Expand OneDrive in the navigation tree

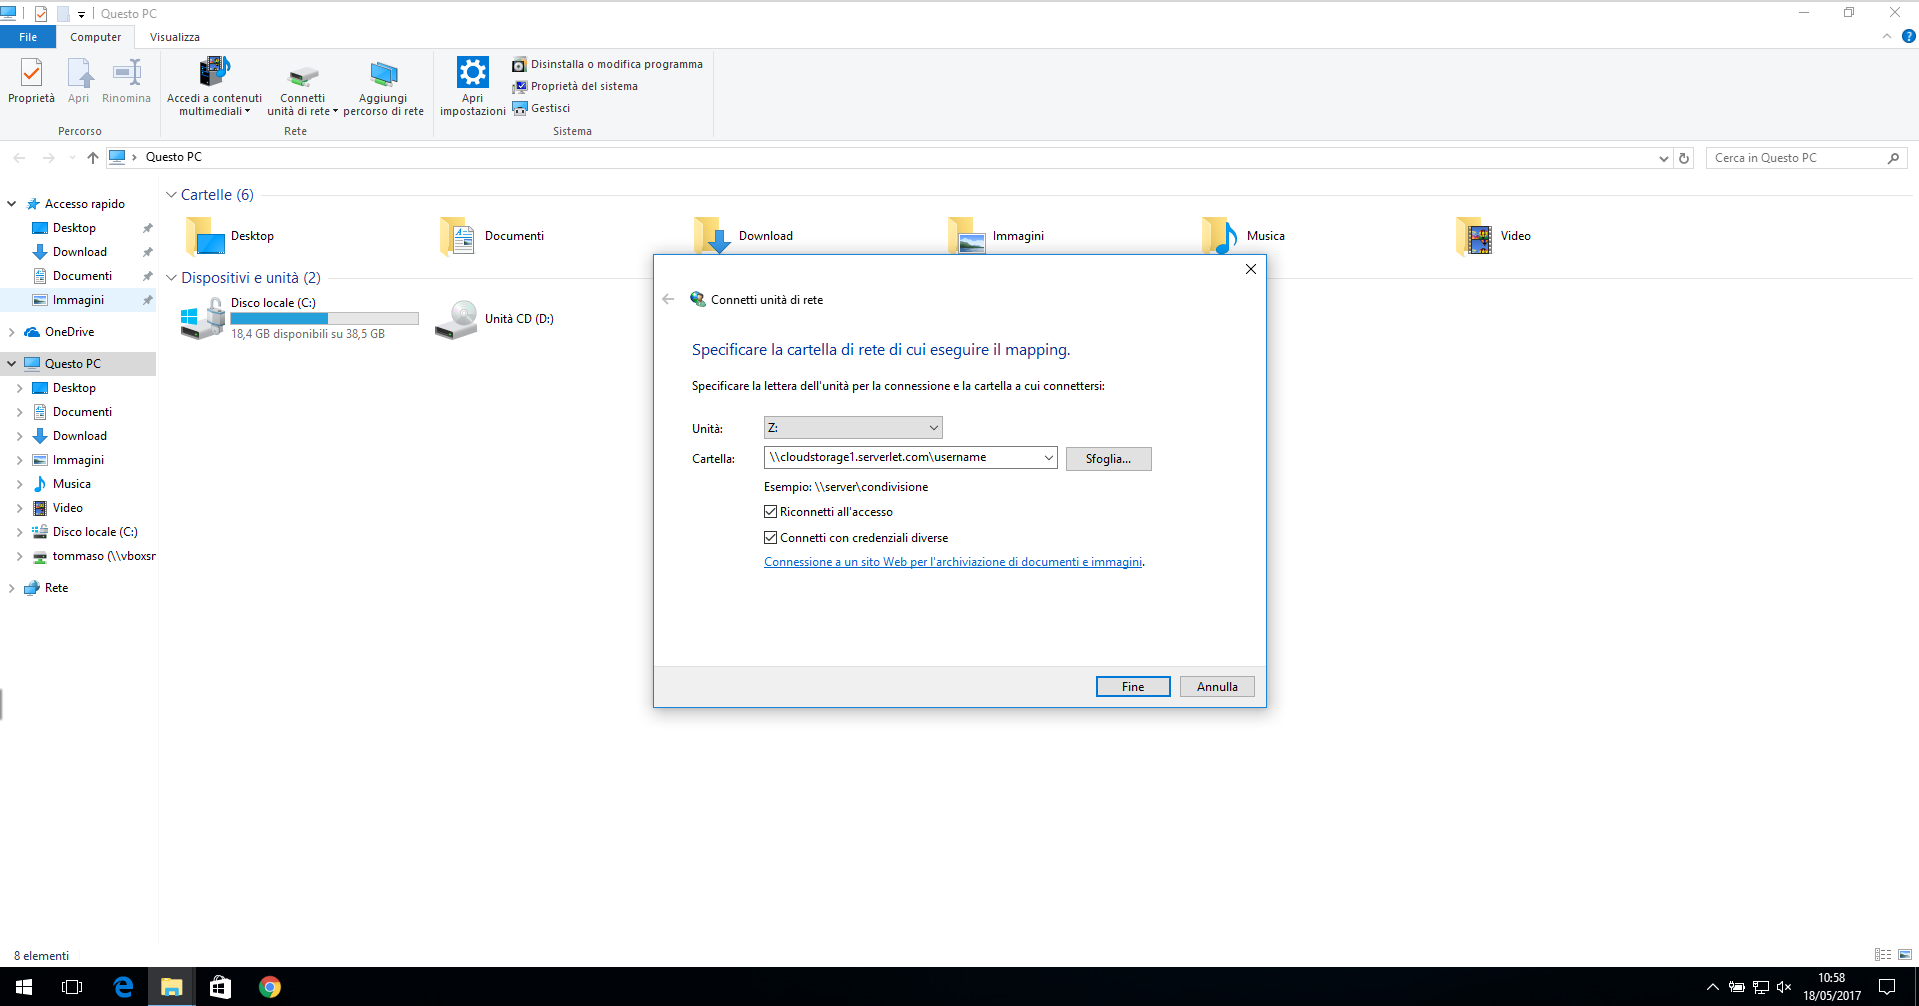pos(11,332)
